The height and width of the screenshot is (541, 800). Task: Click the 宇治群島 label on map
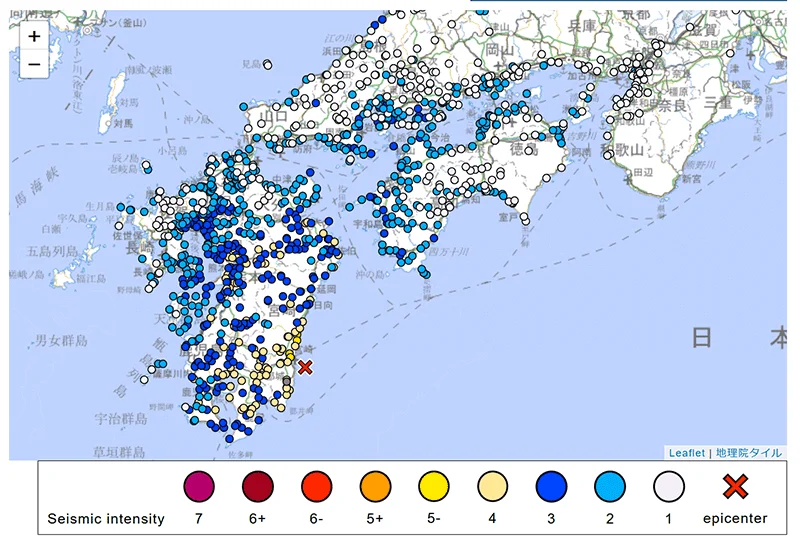point(121,419)
